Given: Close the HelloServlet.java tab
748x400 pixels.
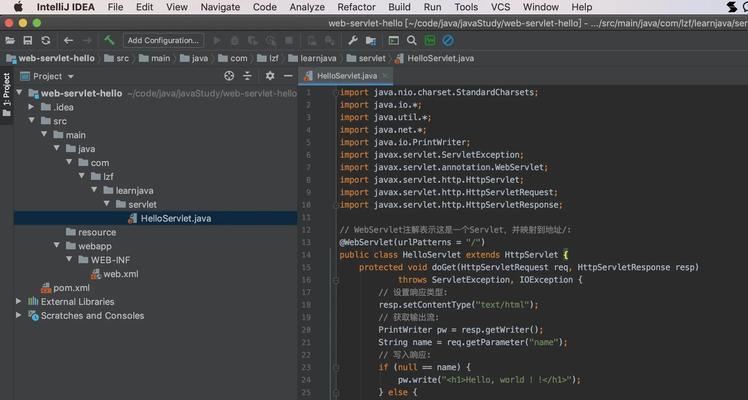Looking at the screenshot, I should pyautogui.click(x=385, y=75).
